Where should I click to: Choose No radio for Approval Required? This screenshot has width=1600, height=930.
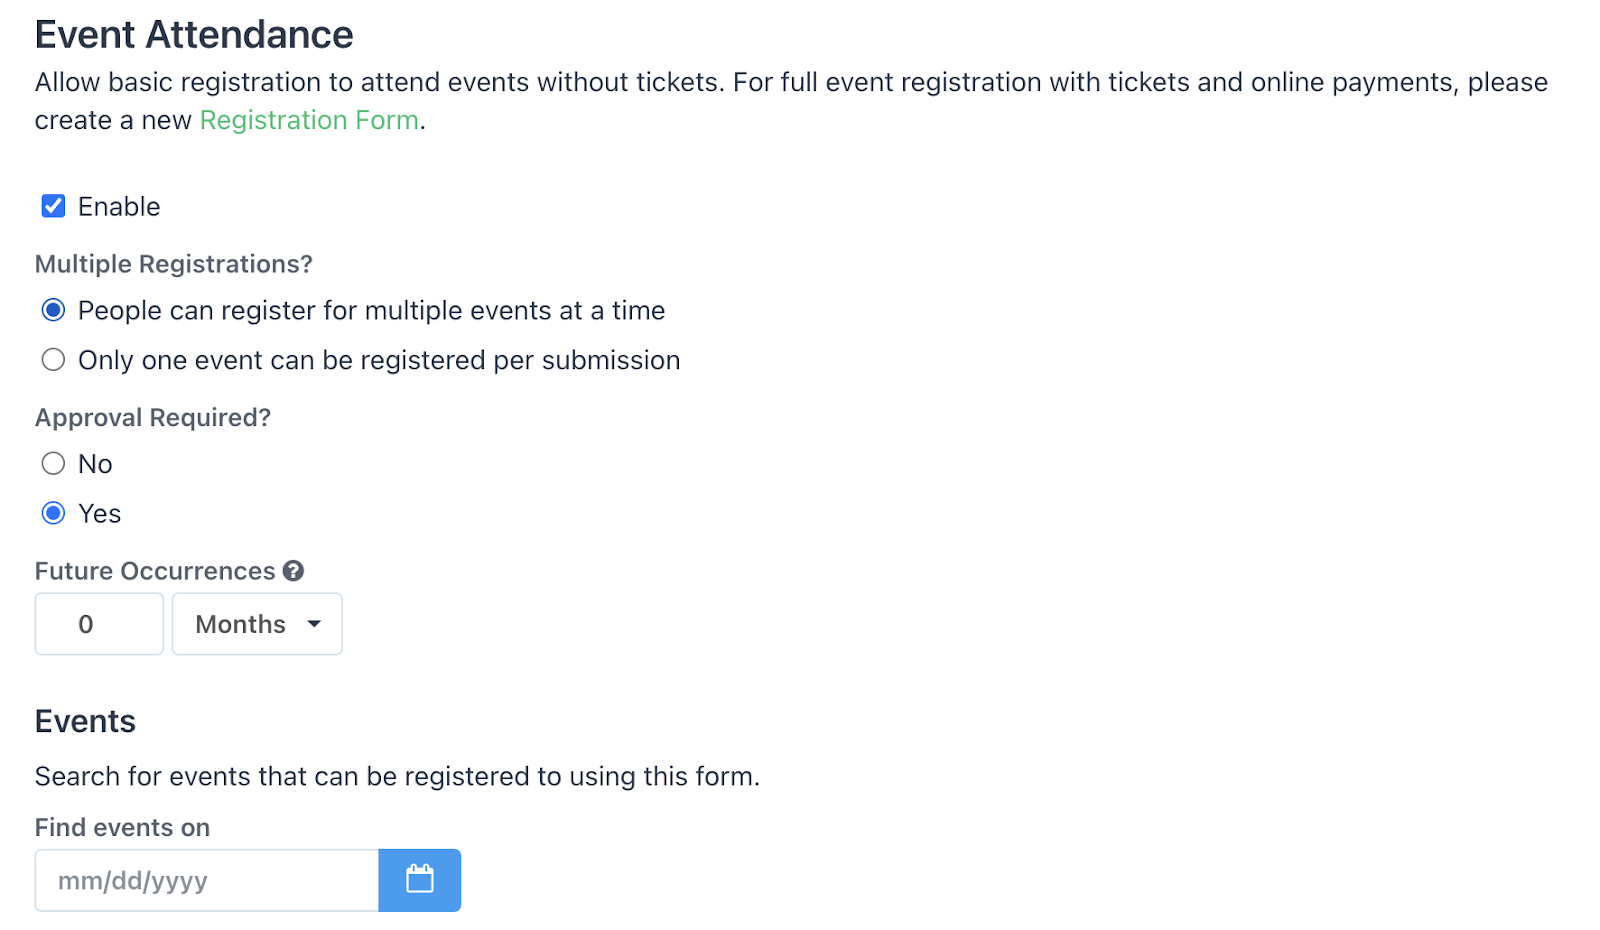point(53,464)
